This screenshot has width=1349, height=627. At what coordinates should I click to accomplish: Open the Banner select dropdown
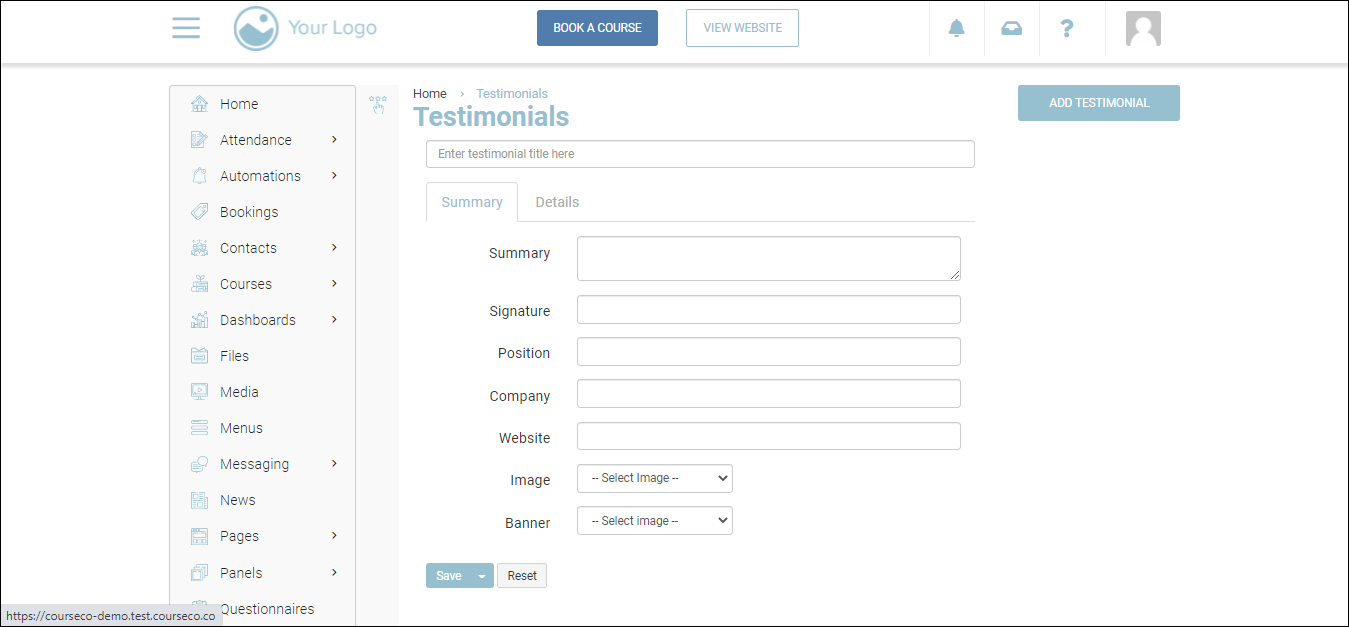coord(655,521)
